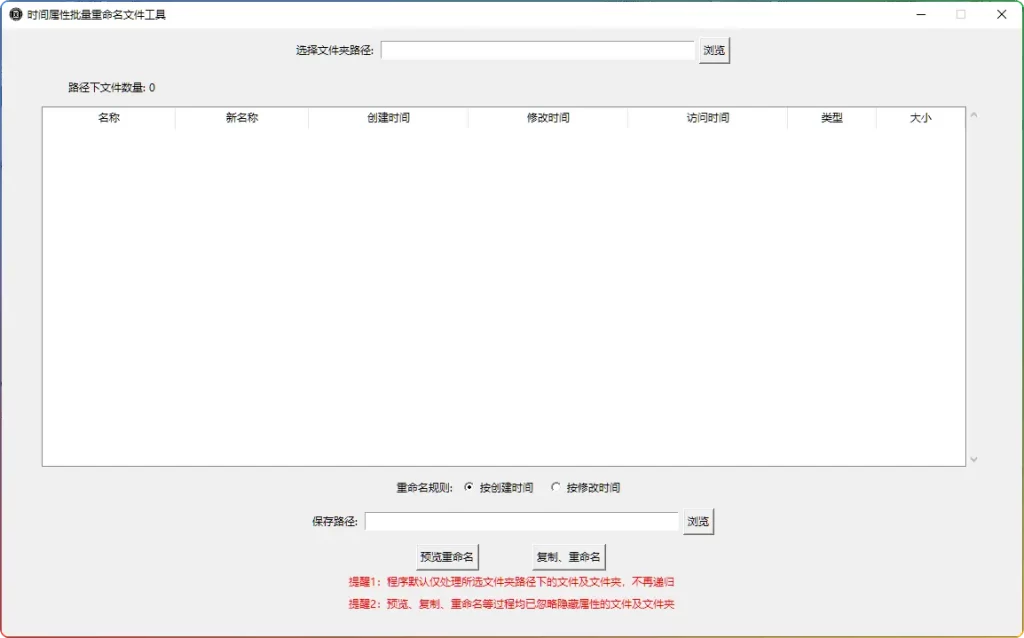This screenshot has height=638, width=1024.
Task: Click the 预览重命名 button
Action: pyautogui.click(x=447, y=557)
